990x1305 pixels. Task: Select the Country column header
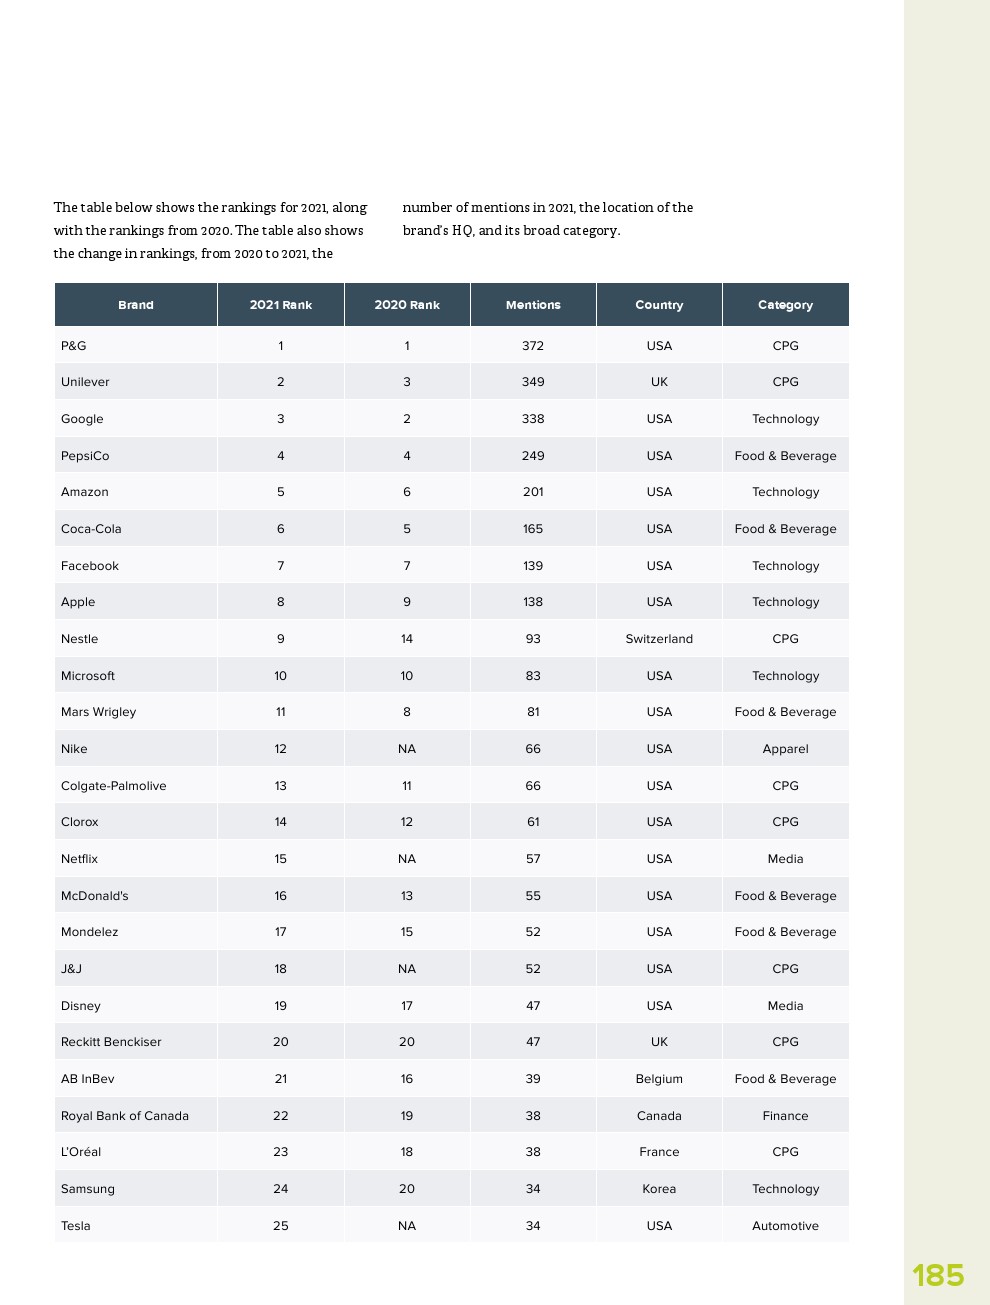point(659,305)
